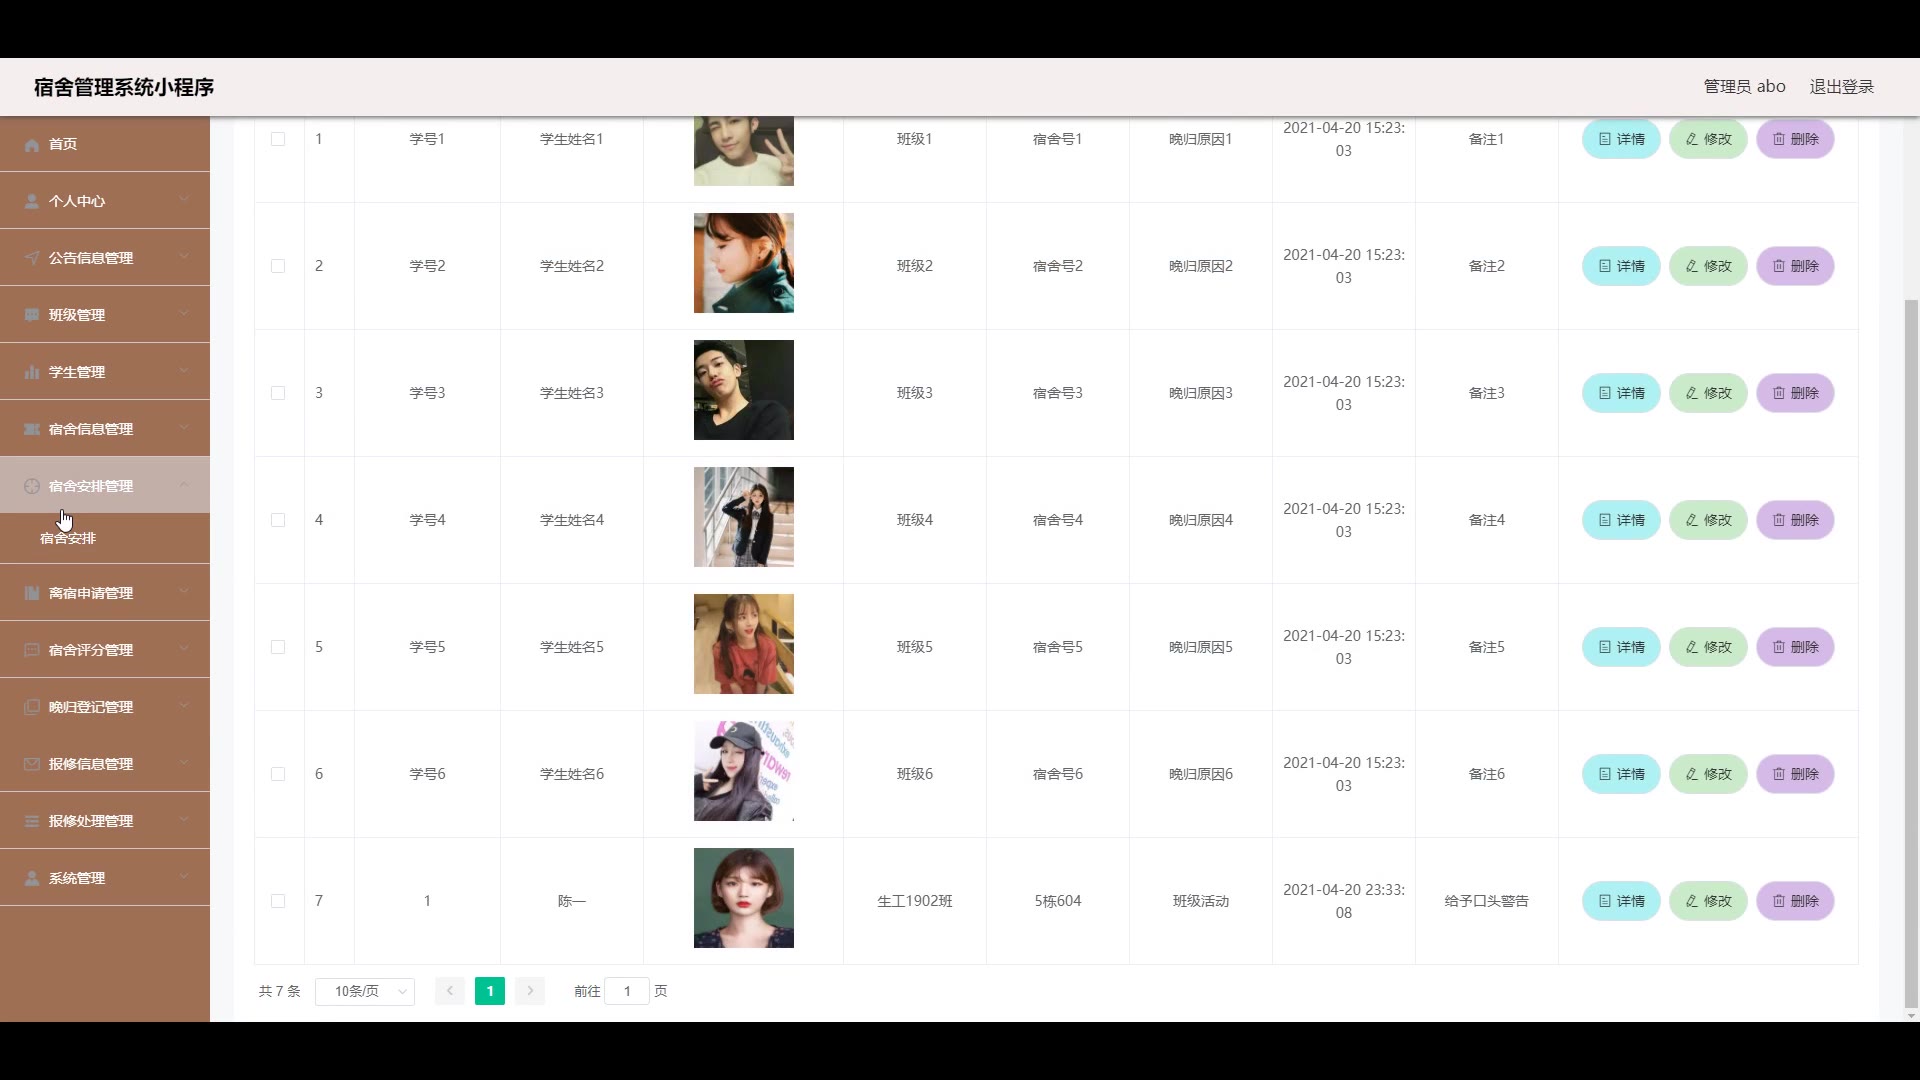Click 详情 button for row 3
The image size is (1920, 1080).
tap(1621, 393)
